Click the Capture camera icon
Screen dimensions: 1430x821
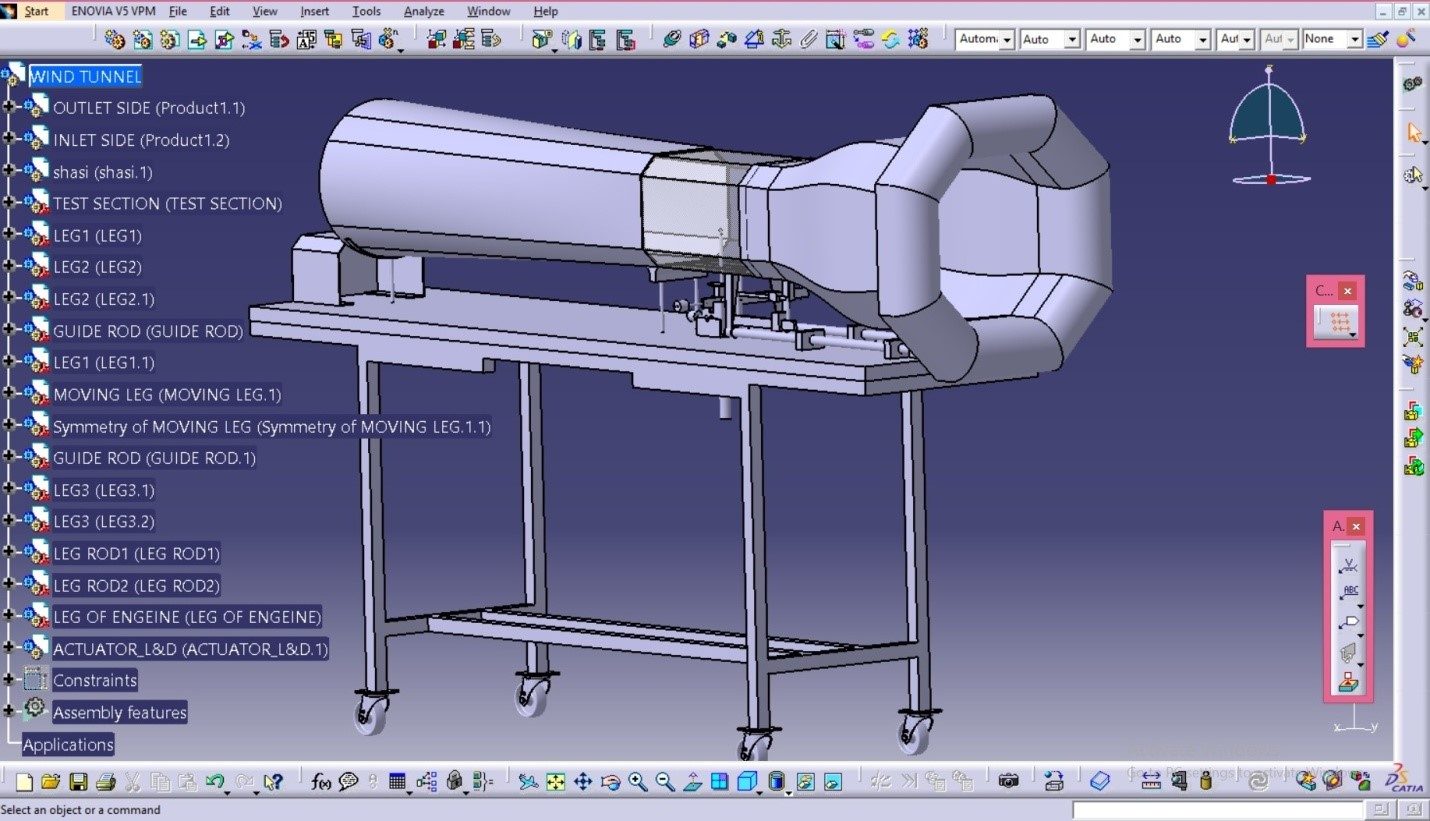(x=1009, y=781)
